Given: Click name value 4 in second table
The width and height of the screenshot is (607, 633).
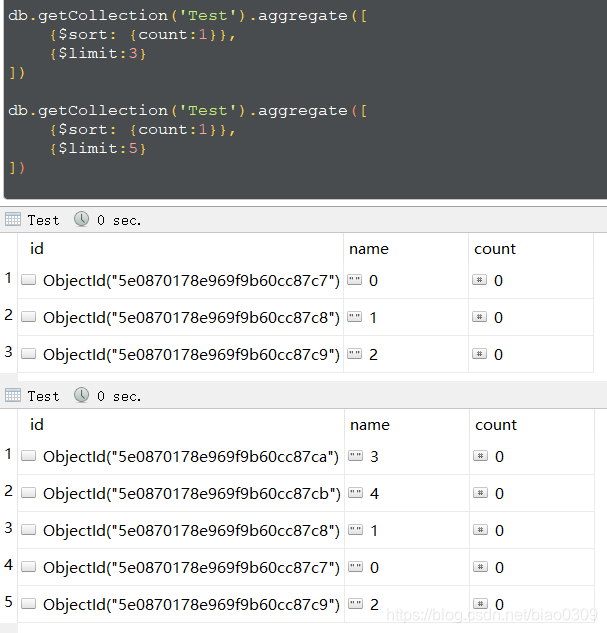Looking at the screenshot, I should [x=374, y=494].
